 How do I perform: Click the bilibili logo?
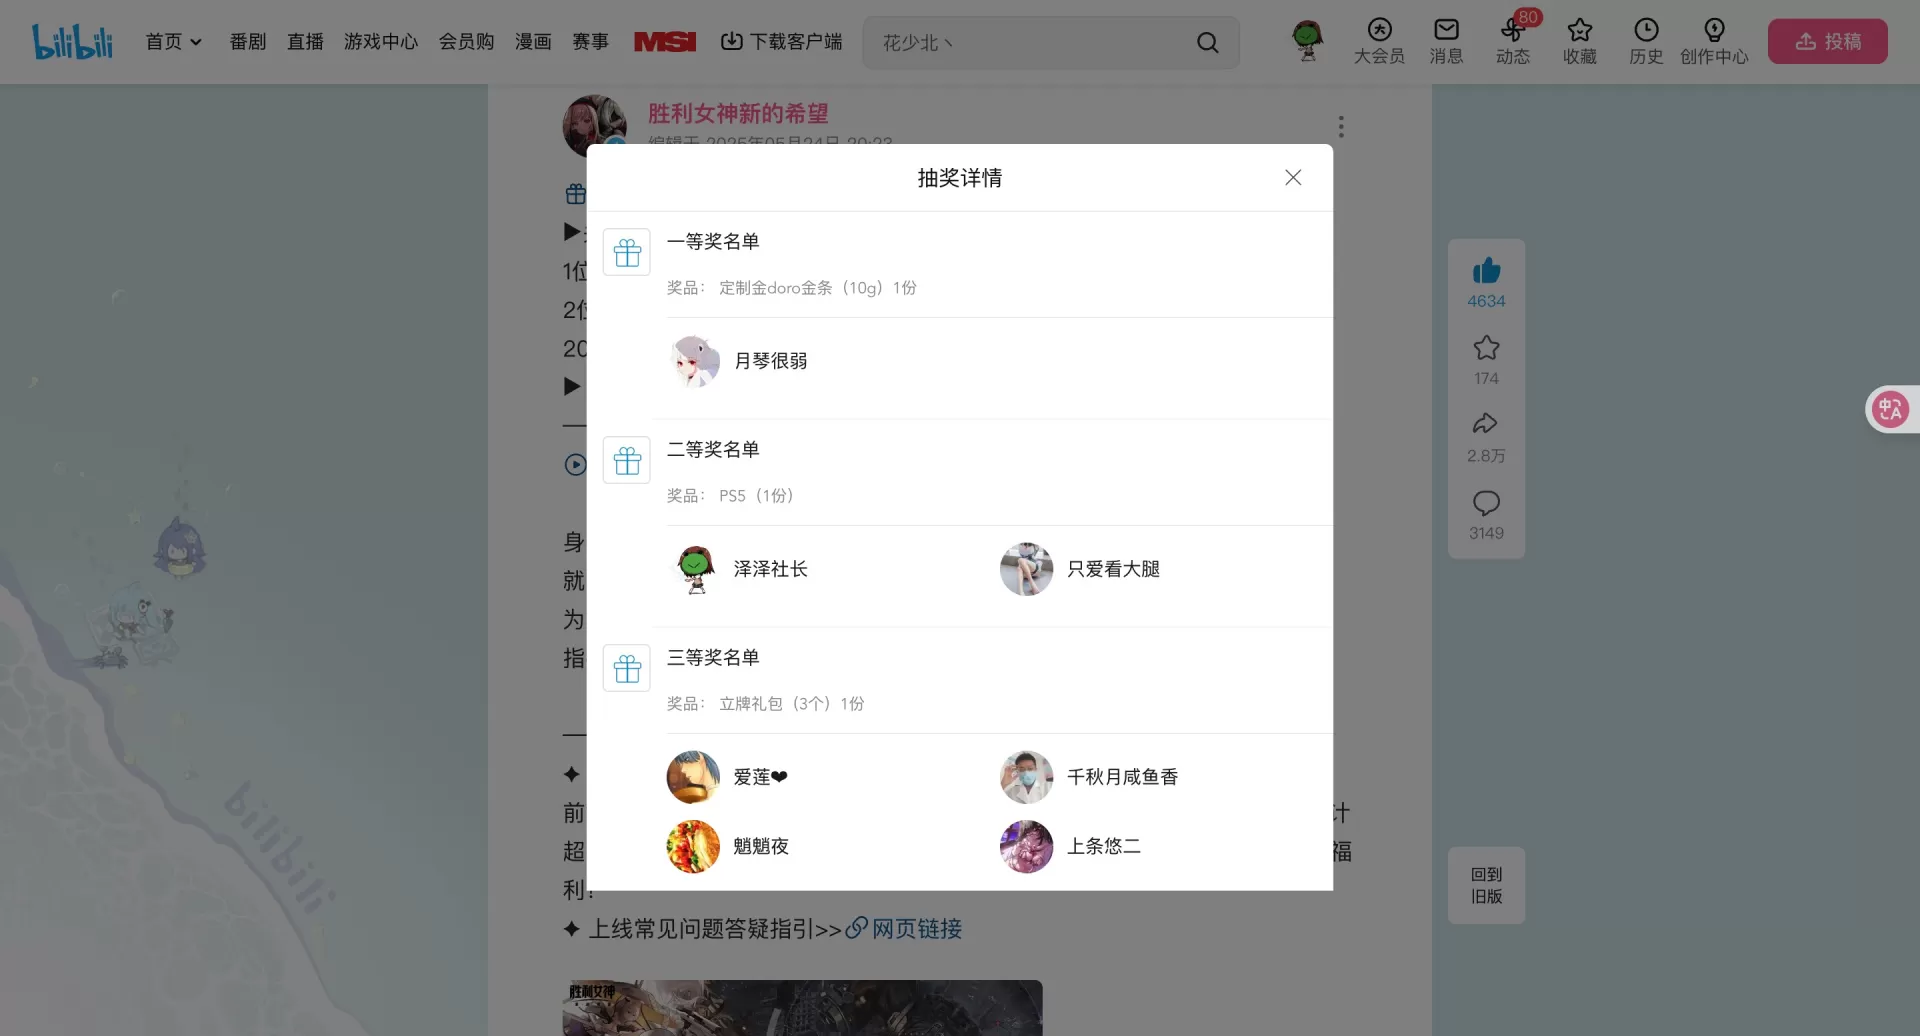click(x=72, y=41)
